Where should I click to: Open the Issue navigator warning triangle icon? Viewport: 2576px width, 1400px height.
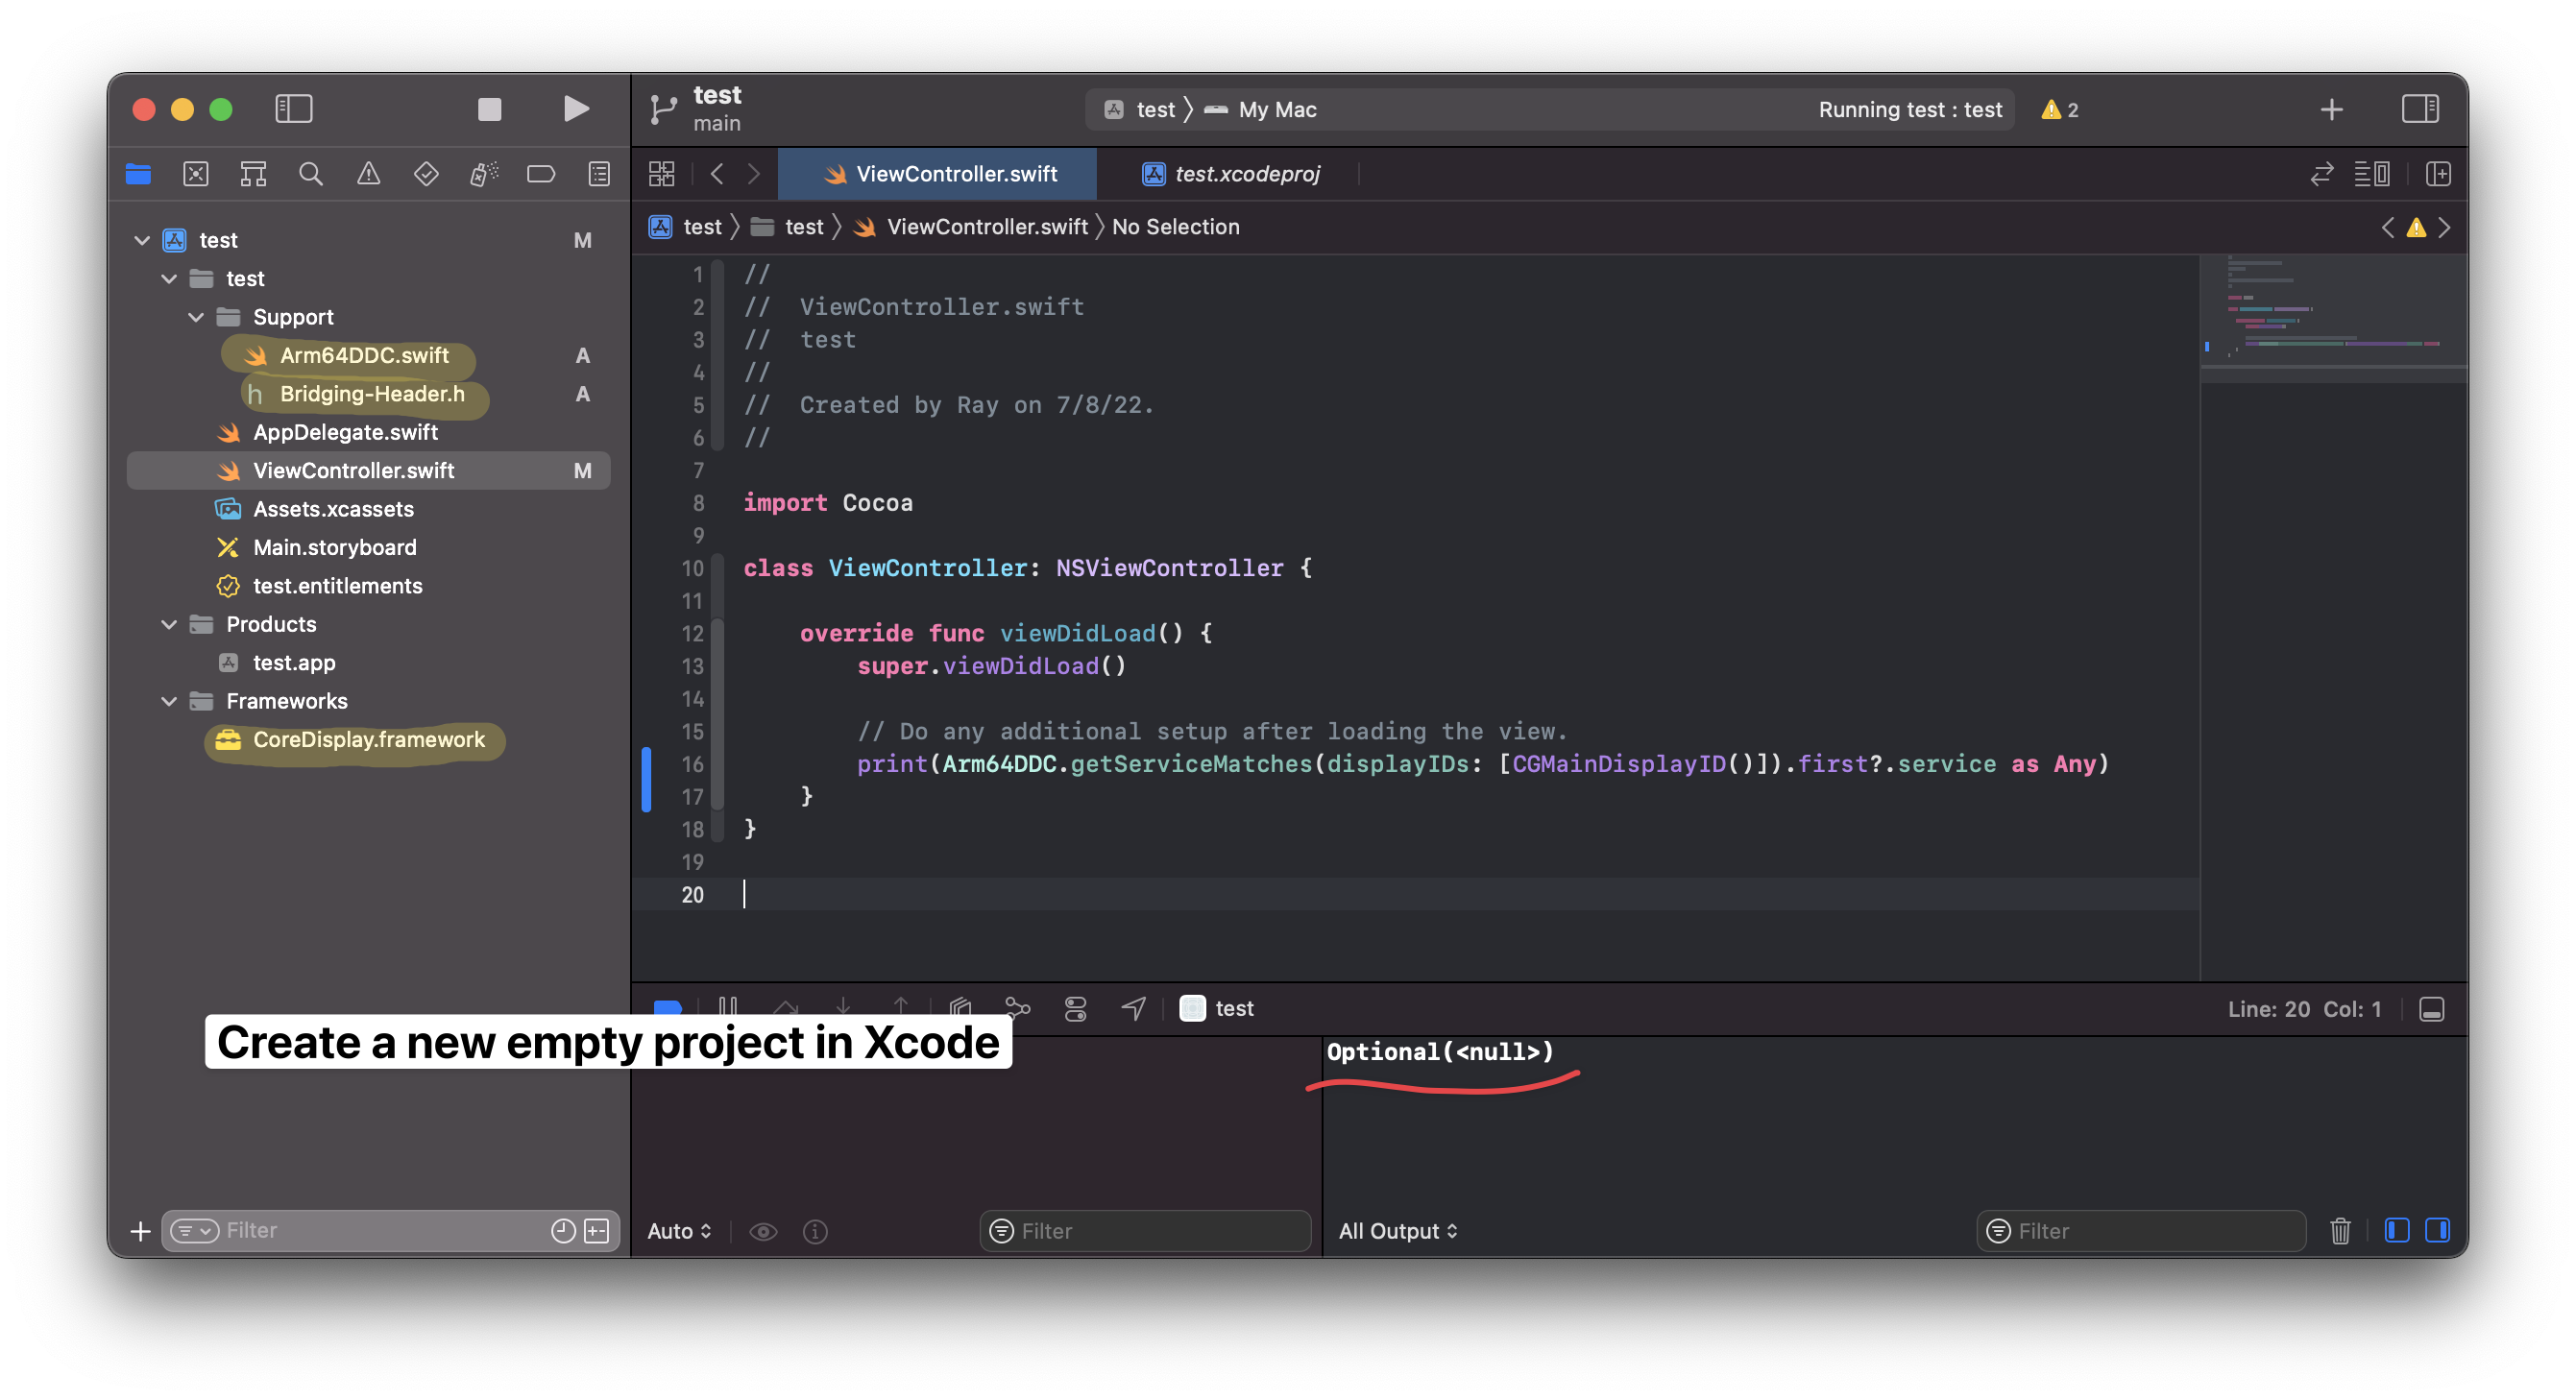[x=368, y=173]
